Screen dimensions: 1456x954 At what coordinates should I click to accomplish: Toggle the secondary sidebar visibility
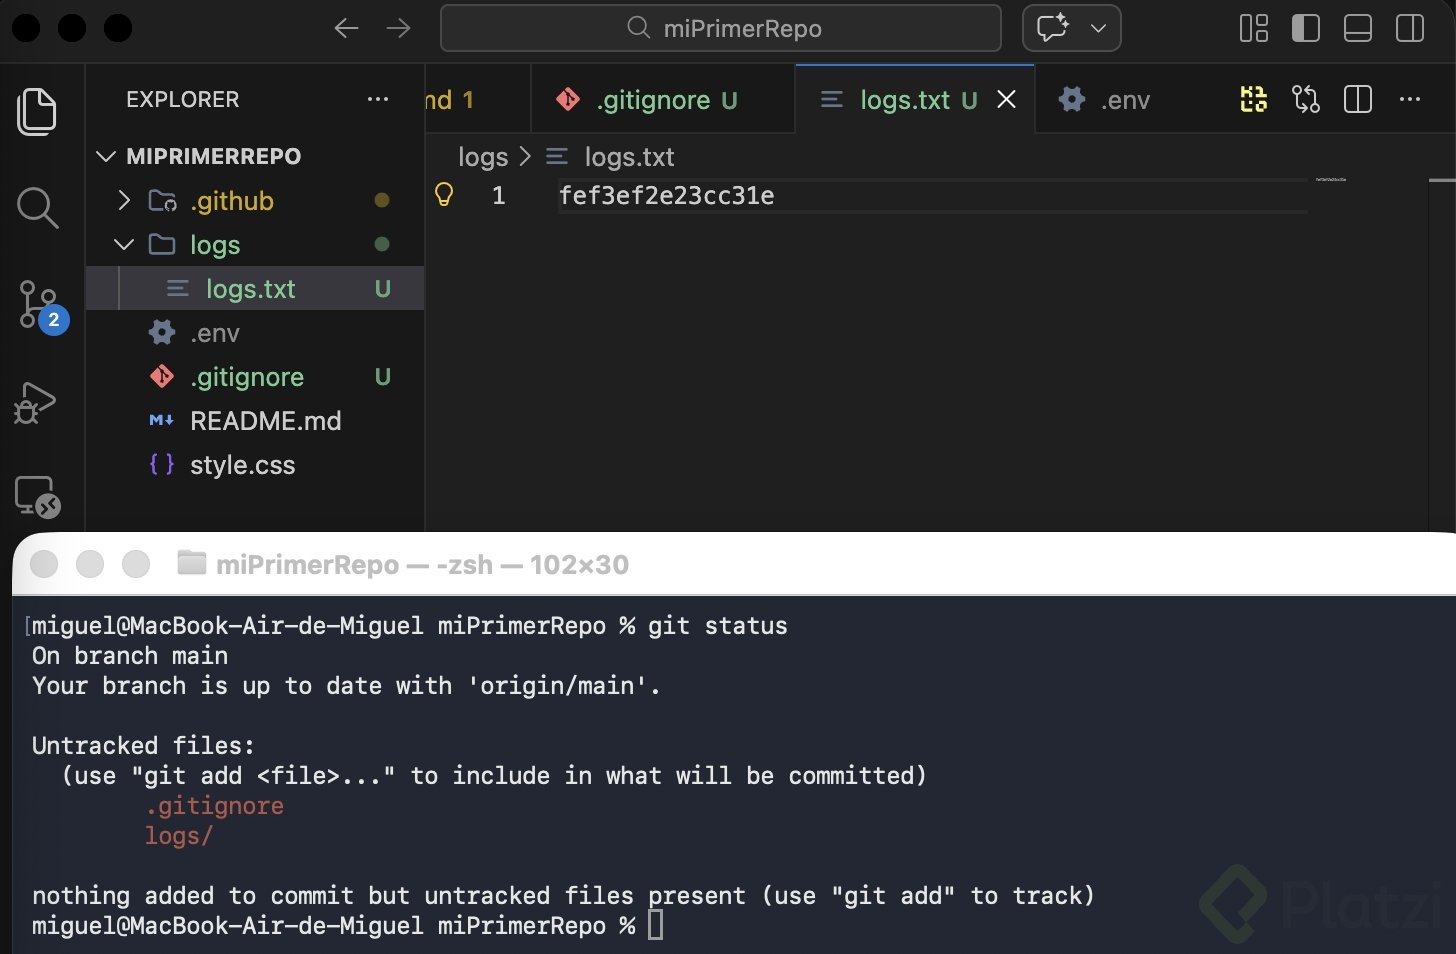coord(1410,28)
